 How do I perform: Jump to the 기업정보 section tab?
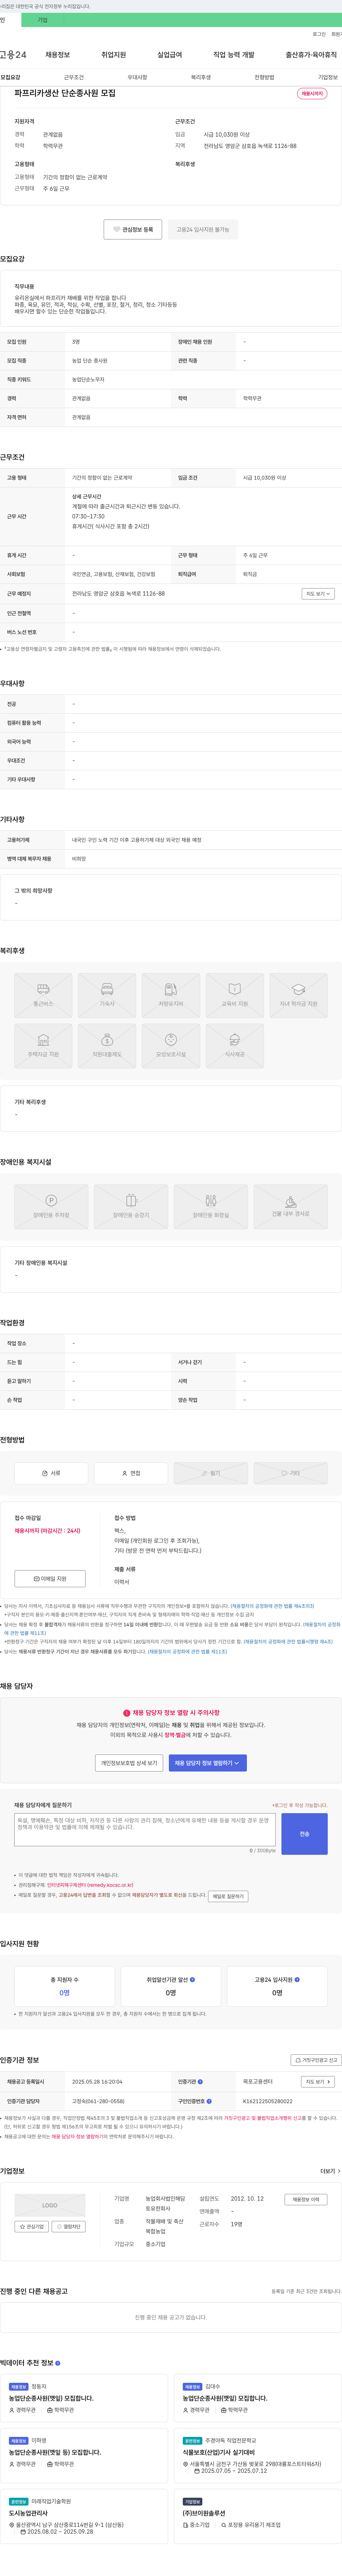click(x=328, y=77)
